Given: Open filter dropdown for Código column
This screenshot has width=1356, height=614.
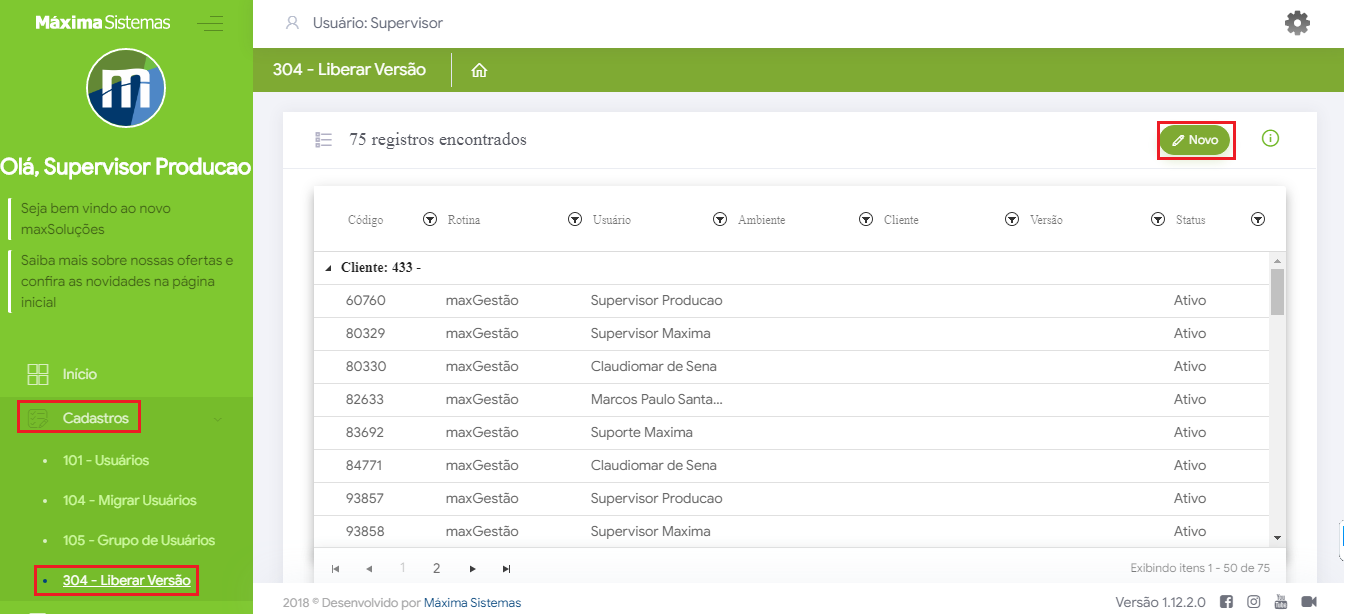Looking at the screenshot, I should pyautogui.click(x=430, y=220).
